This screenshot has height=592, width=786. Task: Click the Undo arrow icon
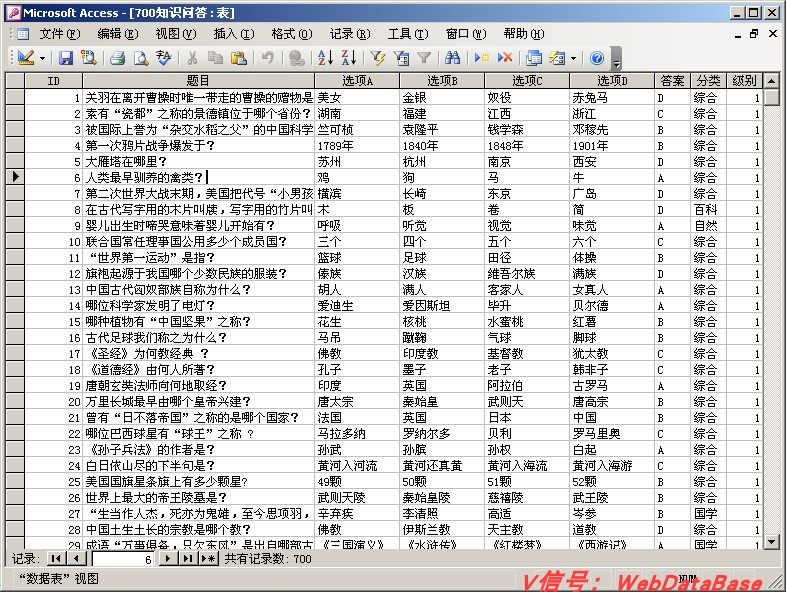[x=268, y=58]
